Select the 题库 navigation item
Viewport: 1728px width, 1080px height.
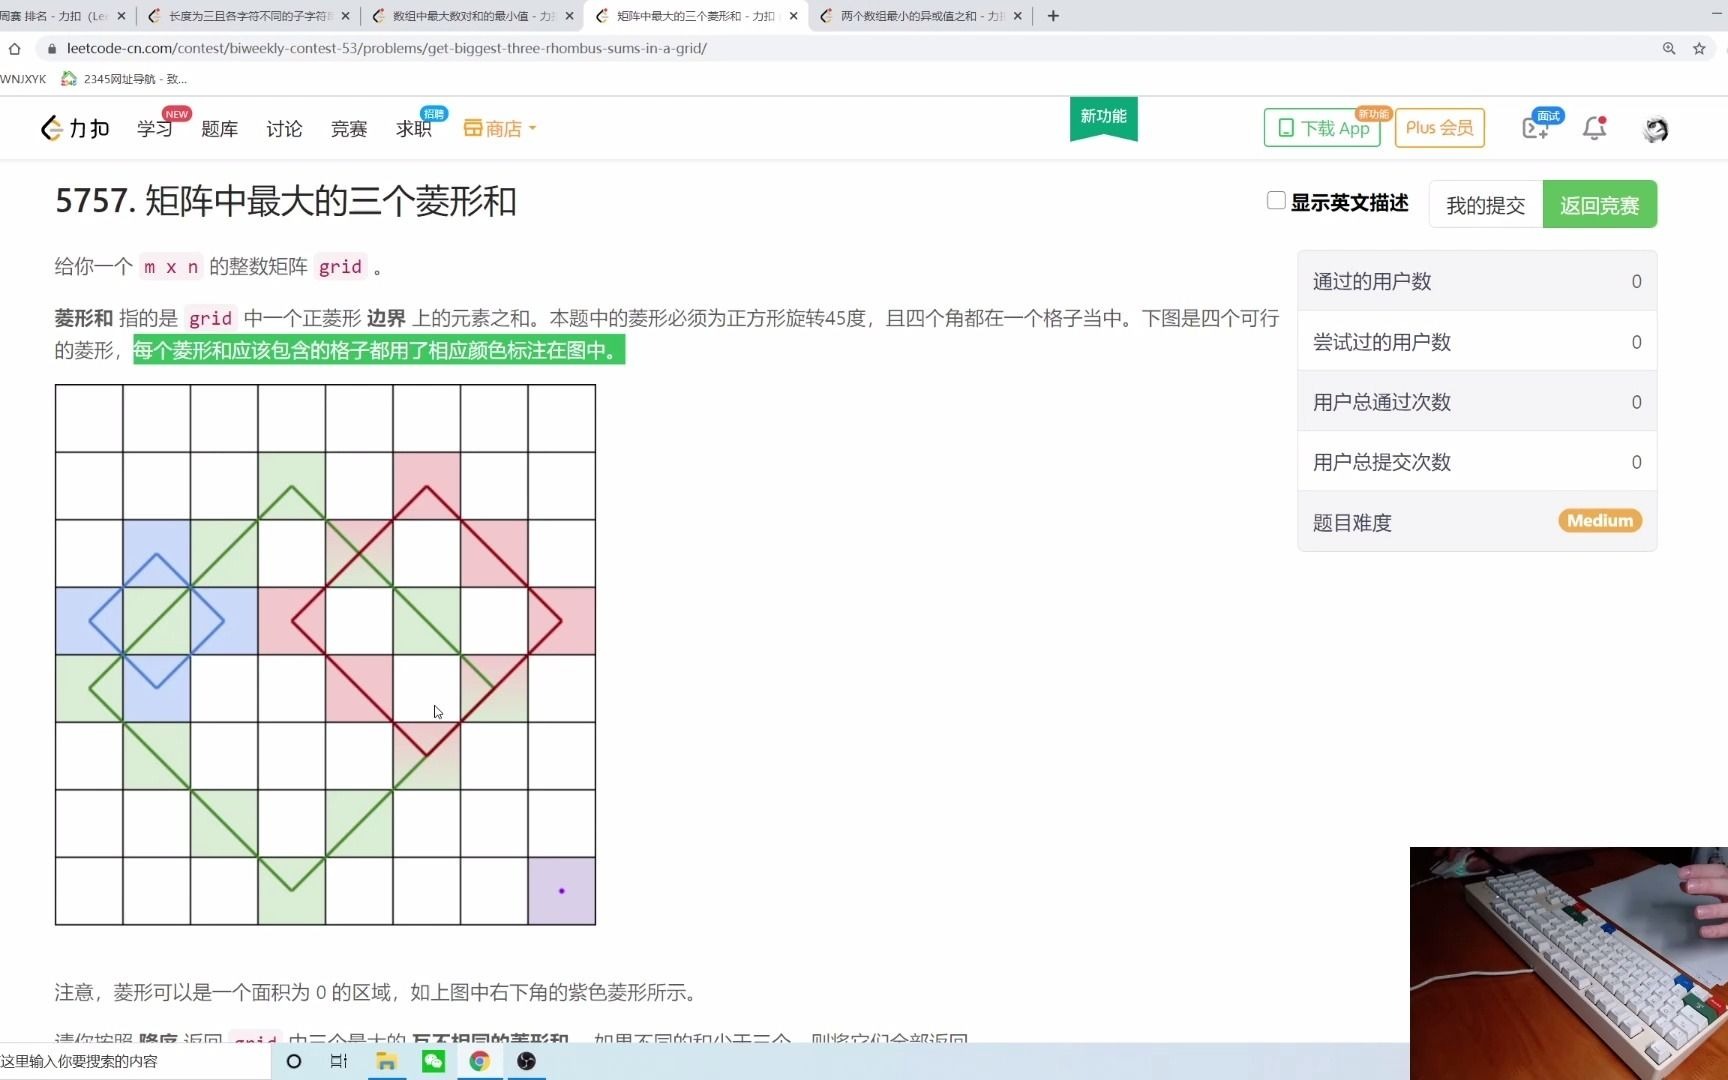[219, 128]
